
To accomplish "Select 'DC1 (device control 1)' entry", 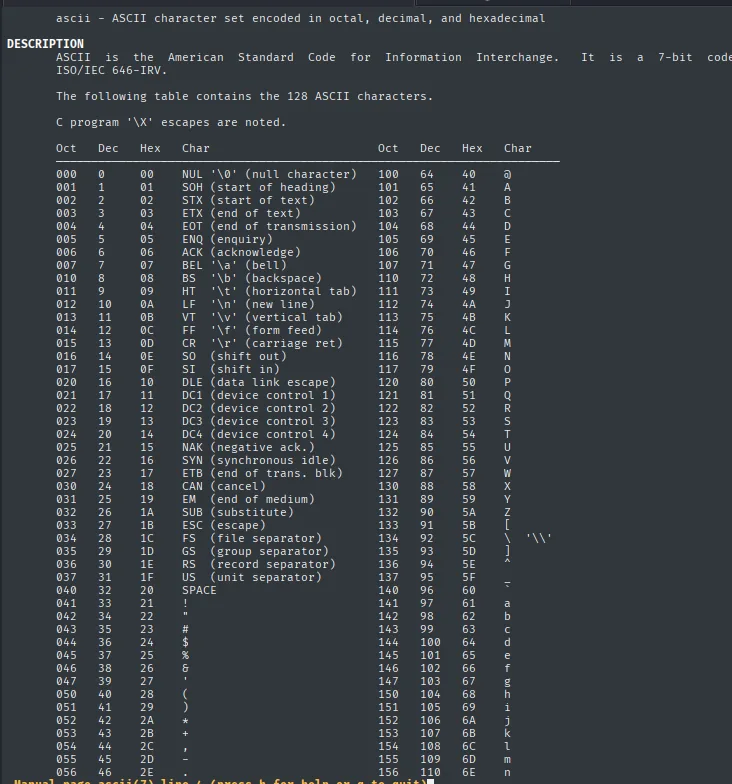I will click(259, 396).
